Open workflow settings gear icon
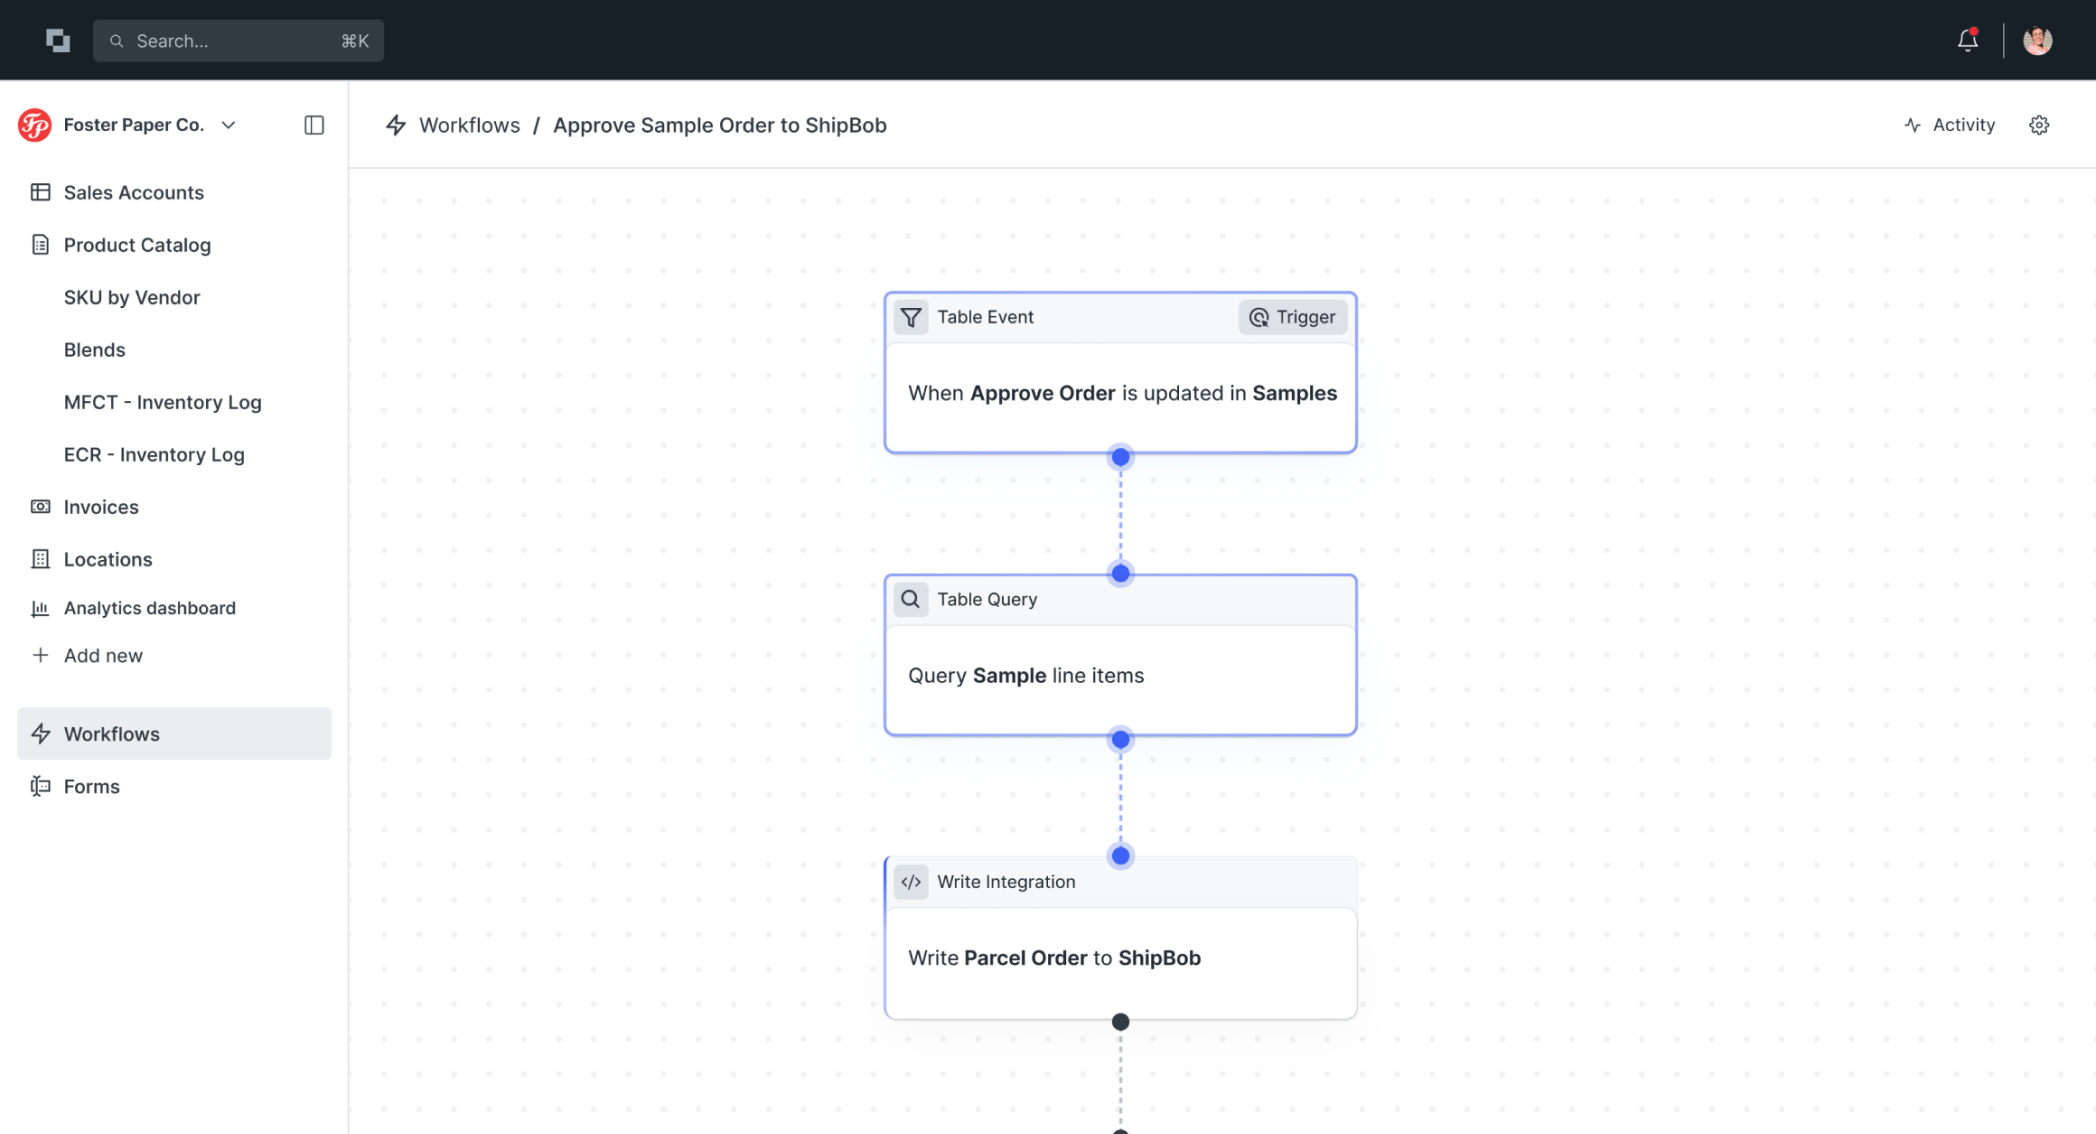The image size is (2096, 1134). pos(2039,125)
